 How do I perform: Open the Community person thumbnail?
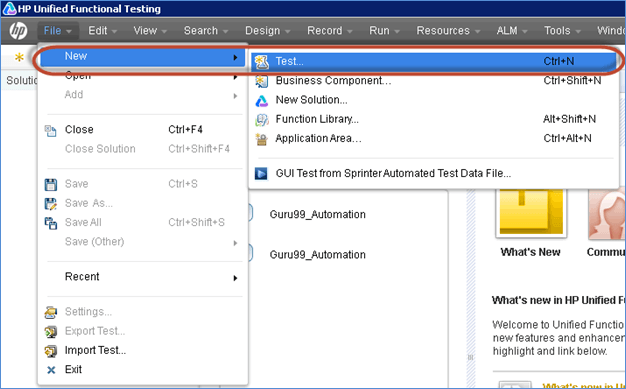coord(607,214)
